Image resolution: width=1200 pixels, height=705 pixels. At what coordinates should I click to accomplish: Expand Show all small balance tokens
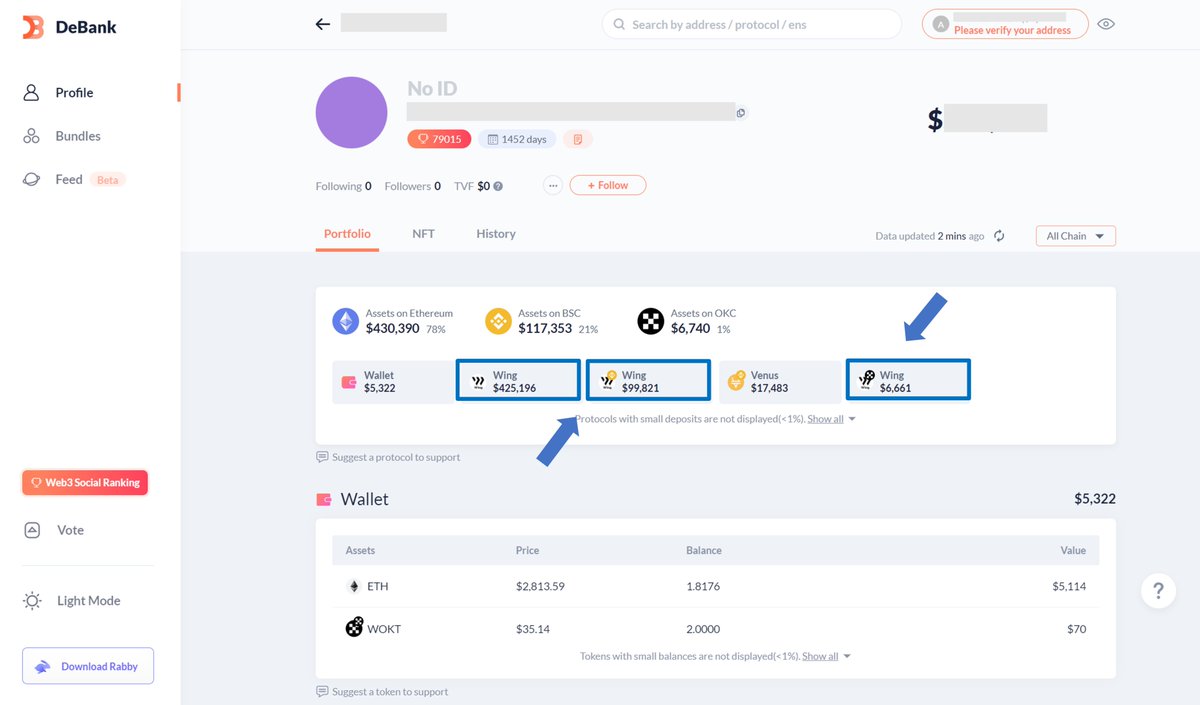coord(820,656)
